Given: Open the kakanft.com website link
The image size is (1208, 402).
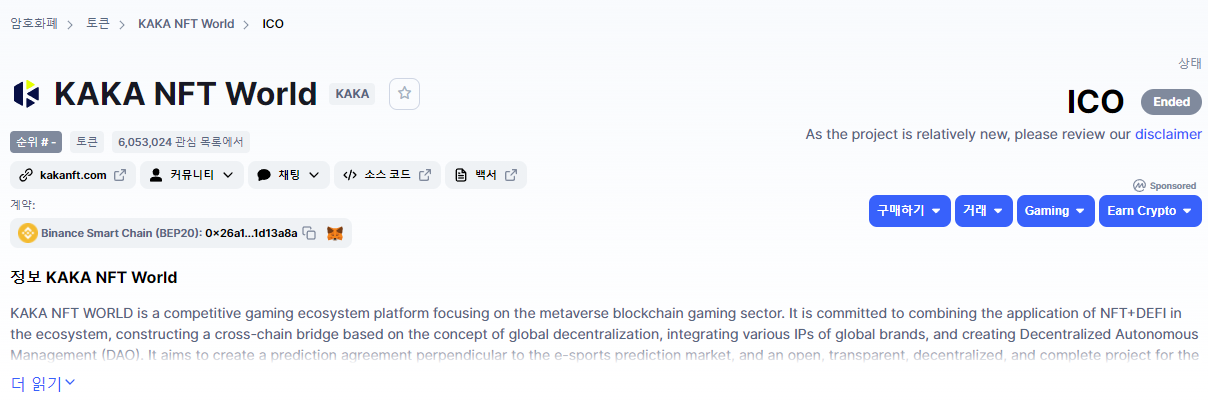Looking at the screenshot, I should pos(73,175).
